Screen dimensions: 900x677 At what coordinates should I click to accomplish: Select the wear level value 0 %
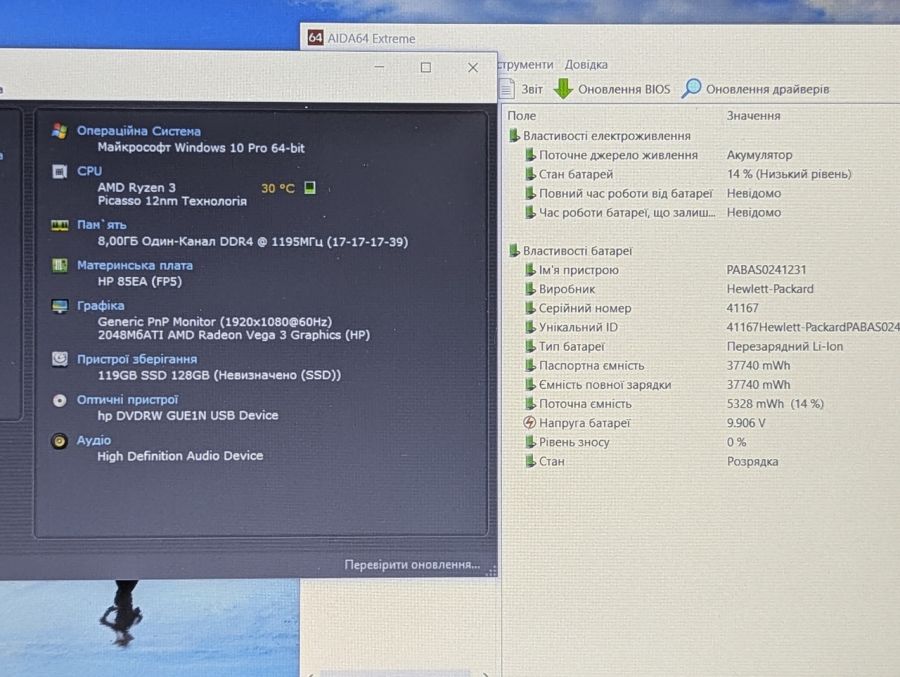736,442
